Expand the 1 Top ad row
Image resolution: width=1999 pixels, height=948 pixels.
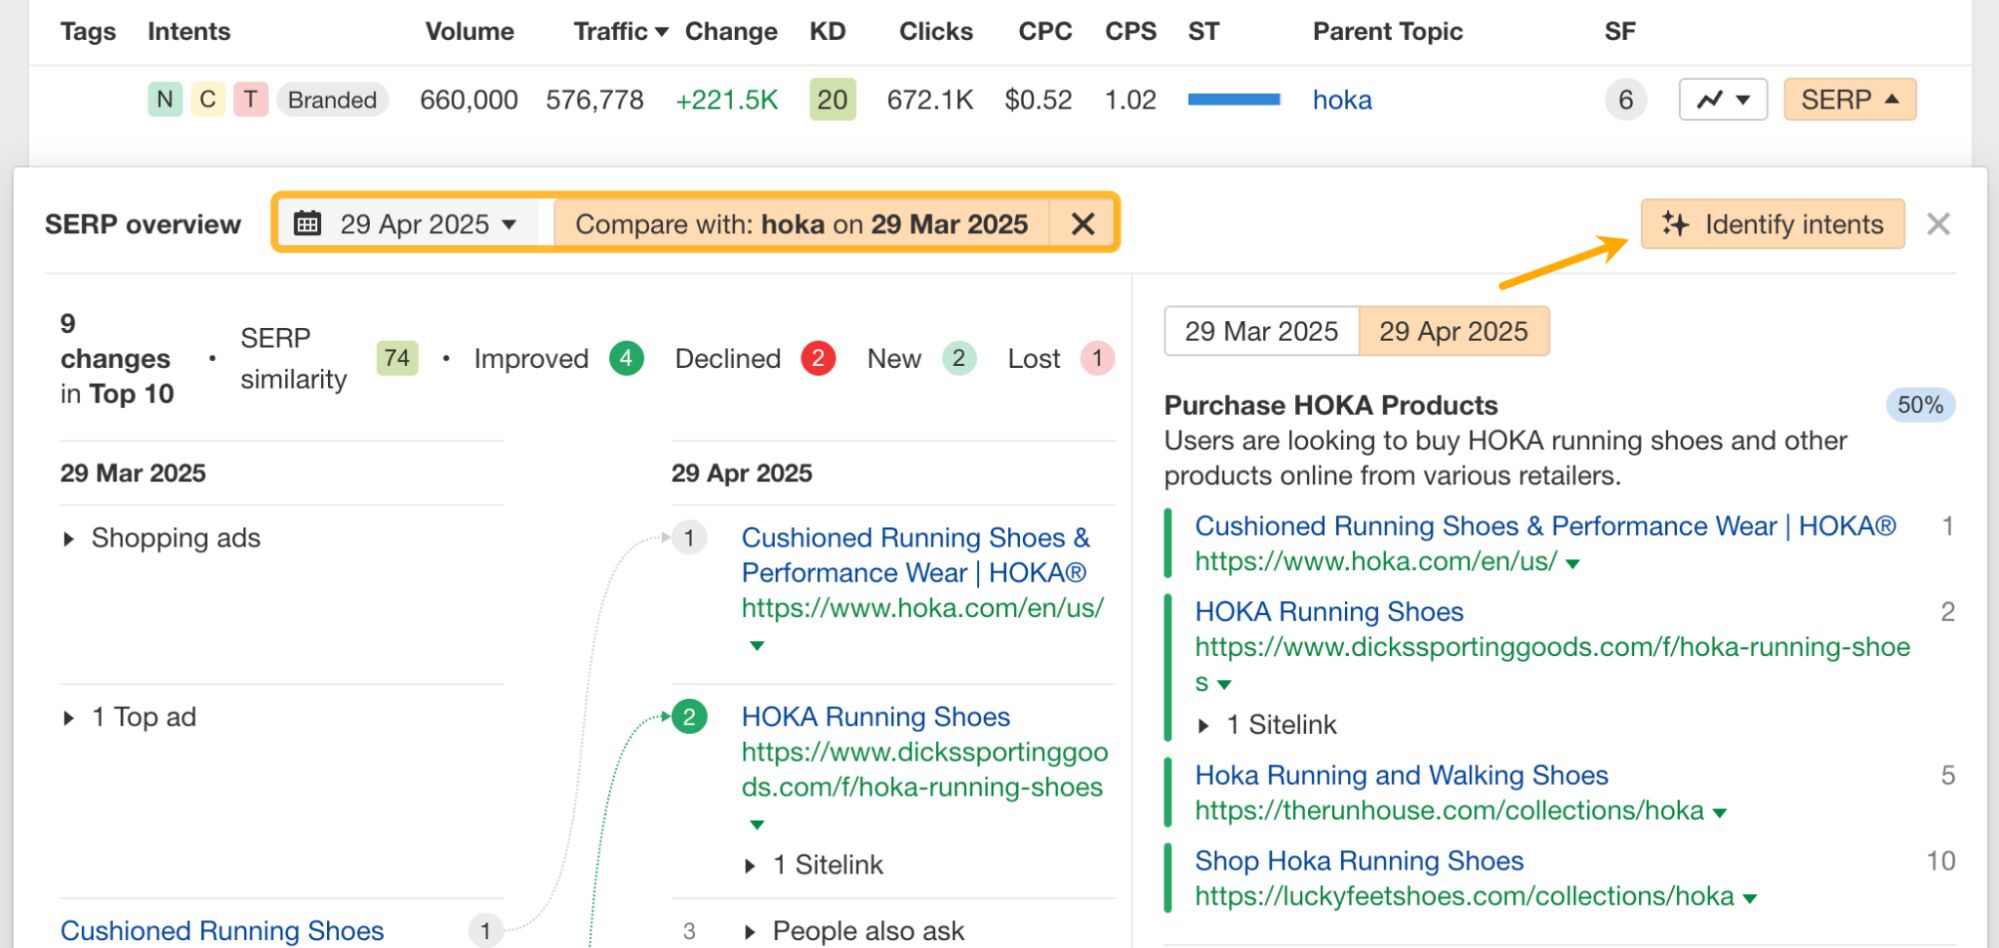(69, 718)
